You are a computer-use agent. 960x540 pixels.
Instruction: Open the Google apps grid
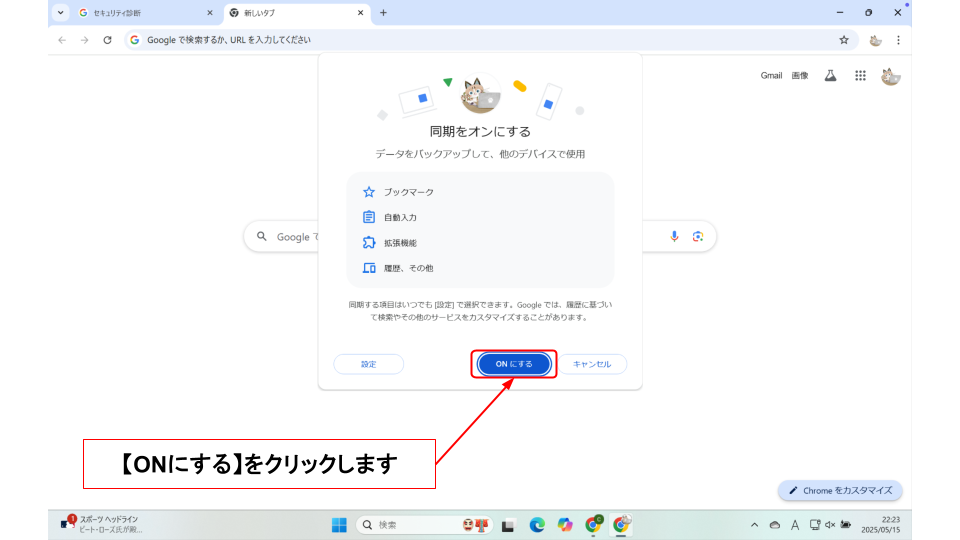coord(860,76)
